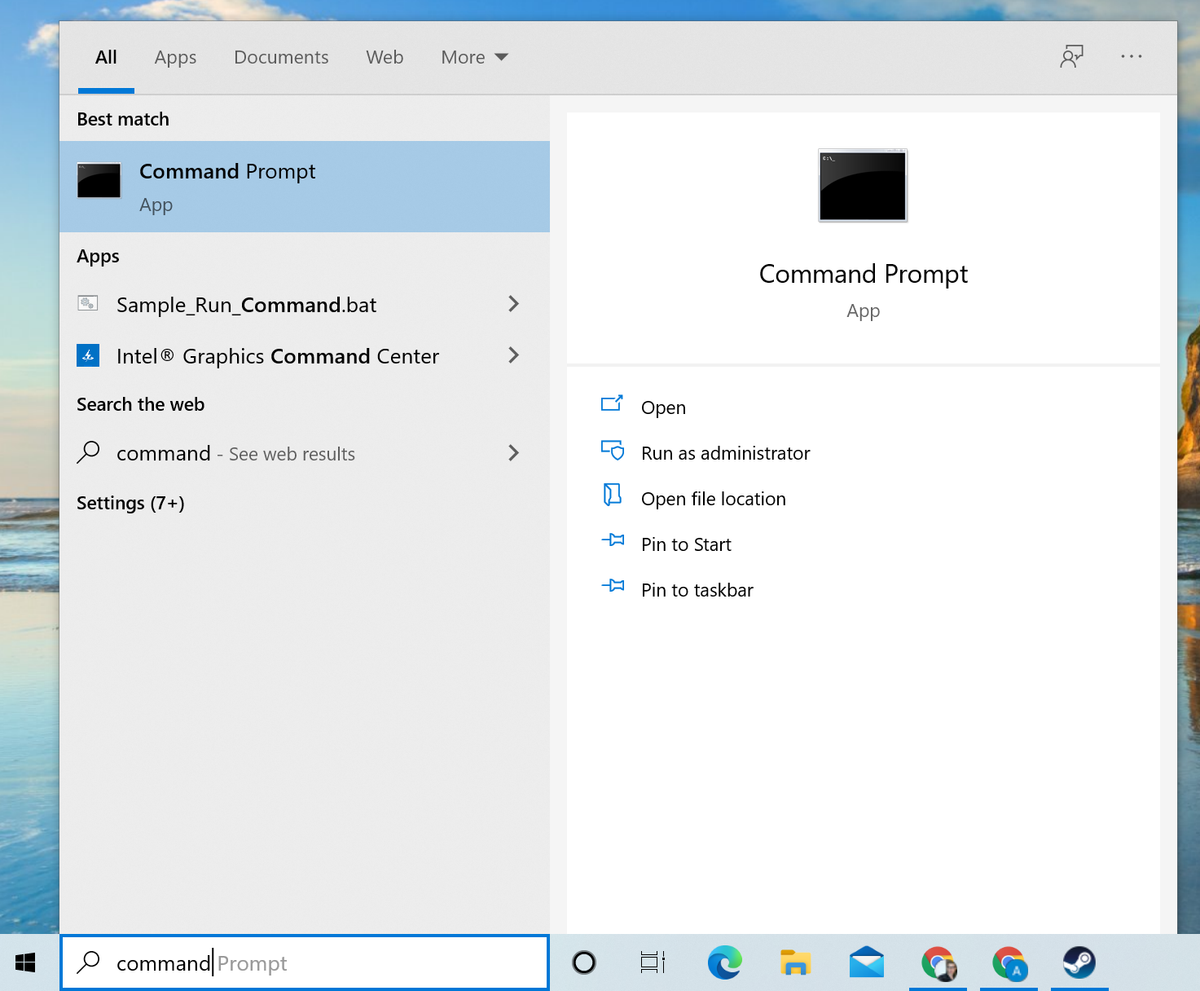Launch the Steam app from the taskbar
The image size is (1200, 991).
tap(1078, 963)
